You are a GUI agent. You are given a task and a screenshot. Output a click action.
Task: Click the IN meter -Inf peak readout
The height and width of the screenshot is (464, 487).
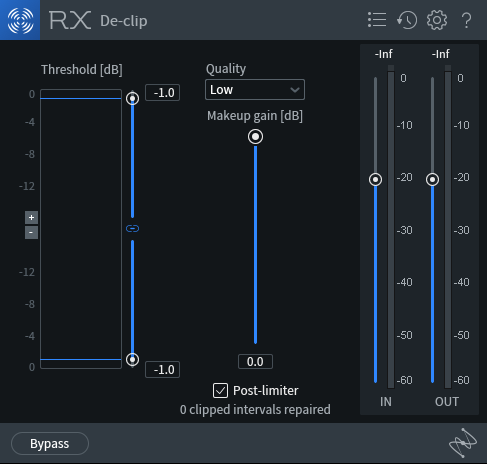pyautogui.click(x=384, y=54)
